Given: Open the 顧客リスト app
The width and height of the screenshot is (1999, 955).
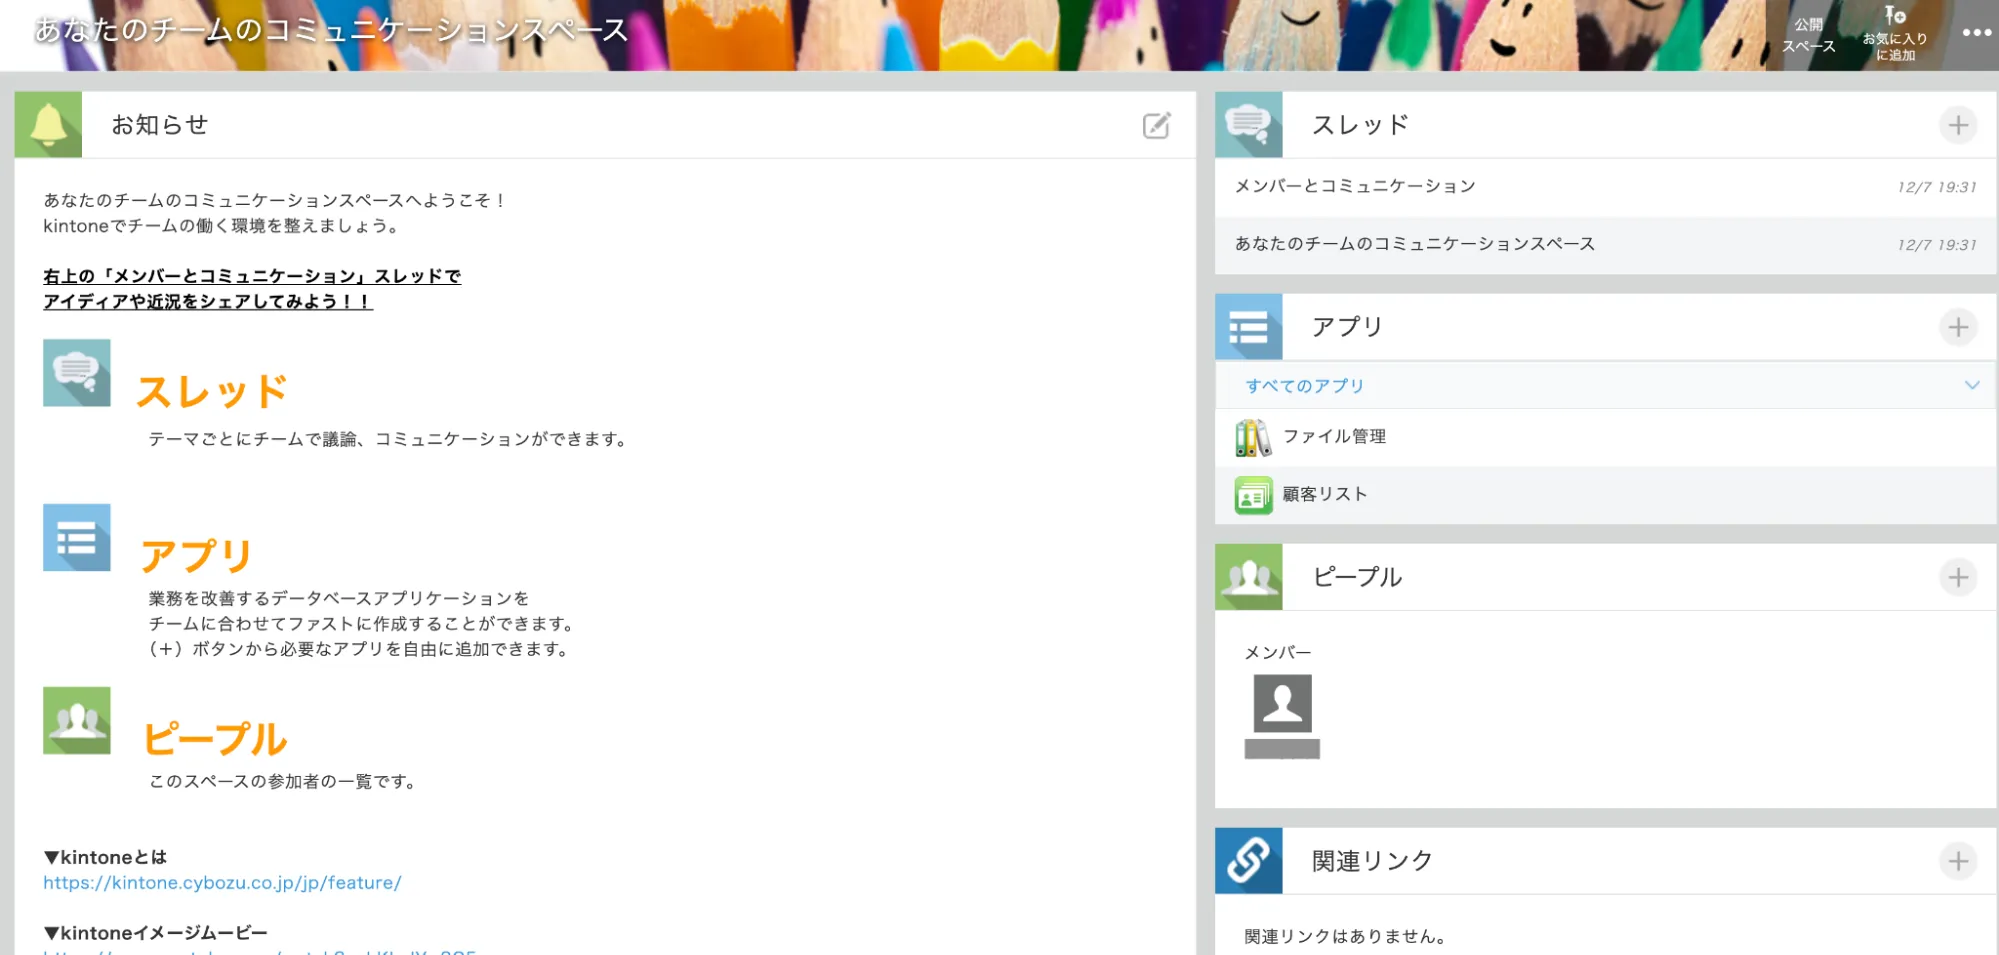Looking at the screenshot, I should click(1324, 494).
